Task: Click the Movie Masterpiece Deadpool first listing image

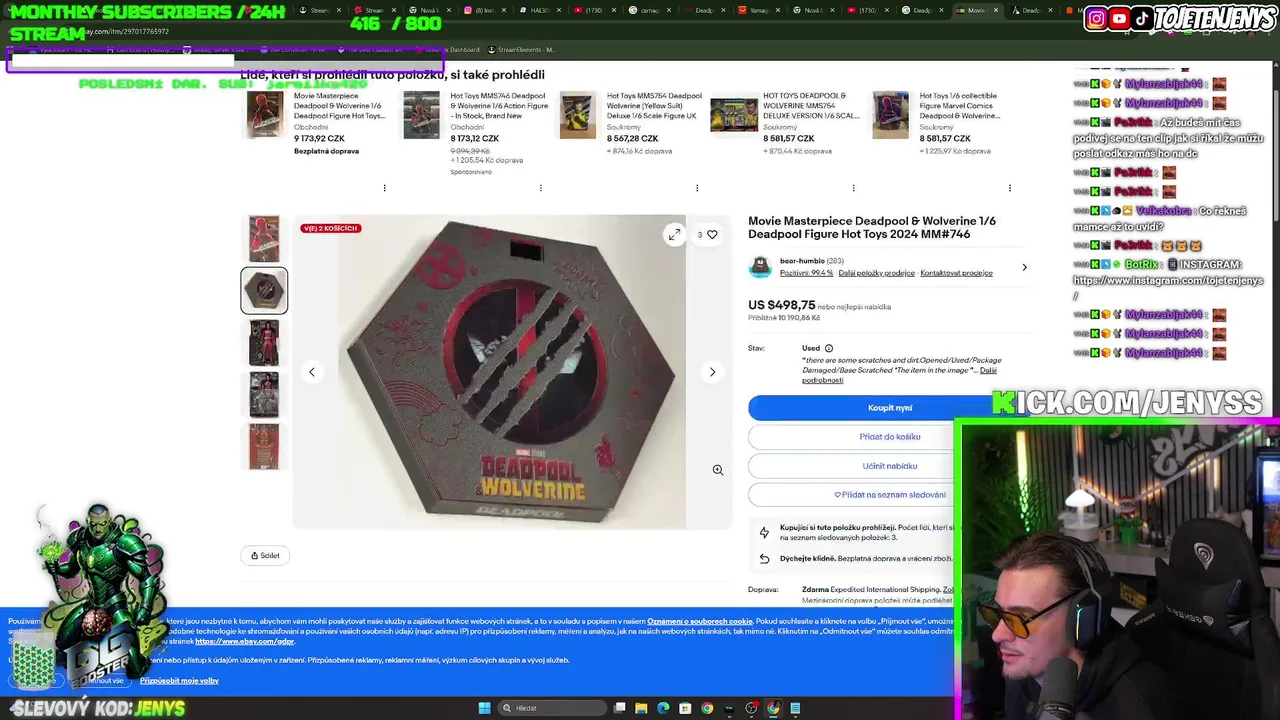Action: click(265, 114)
